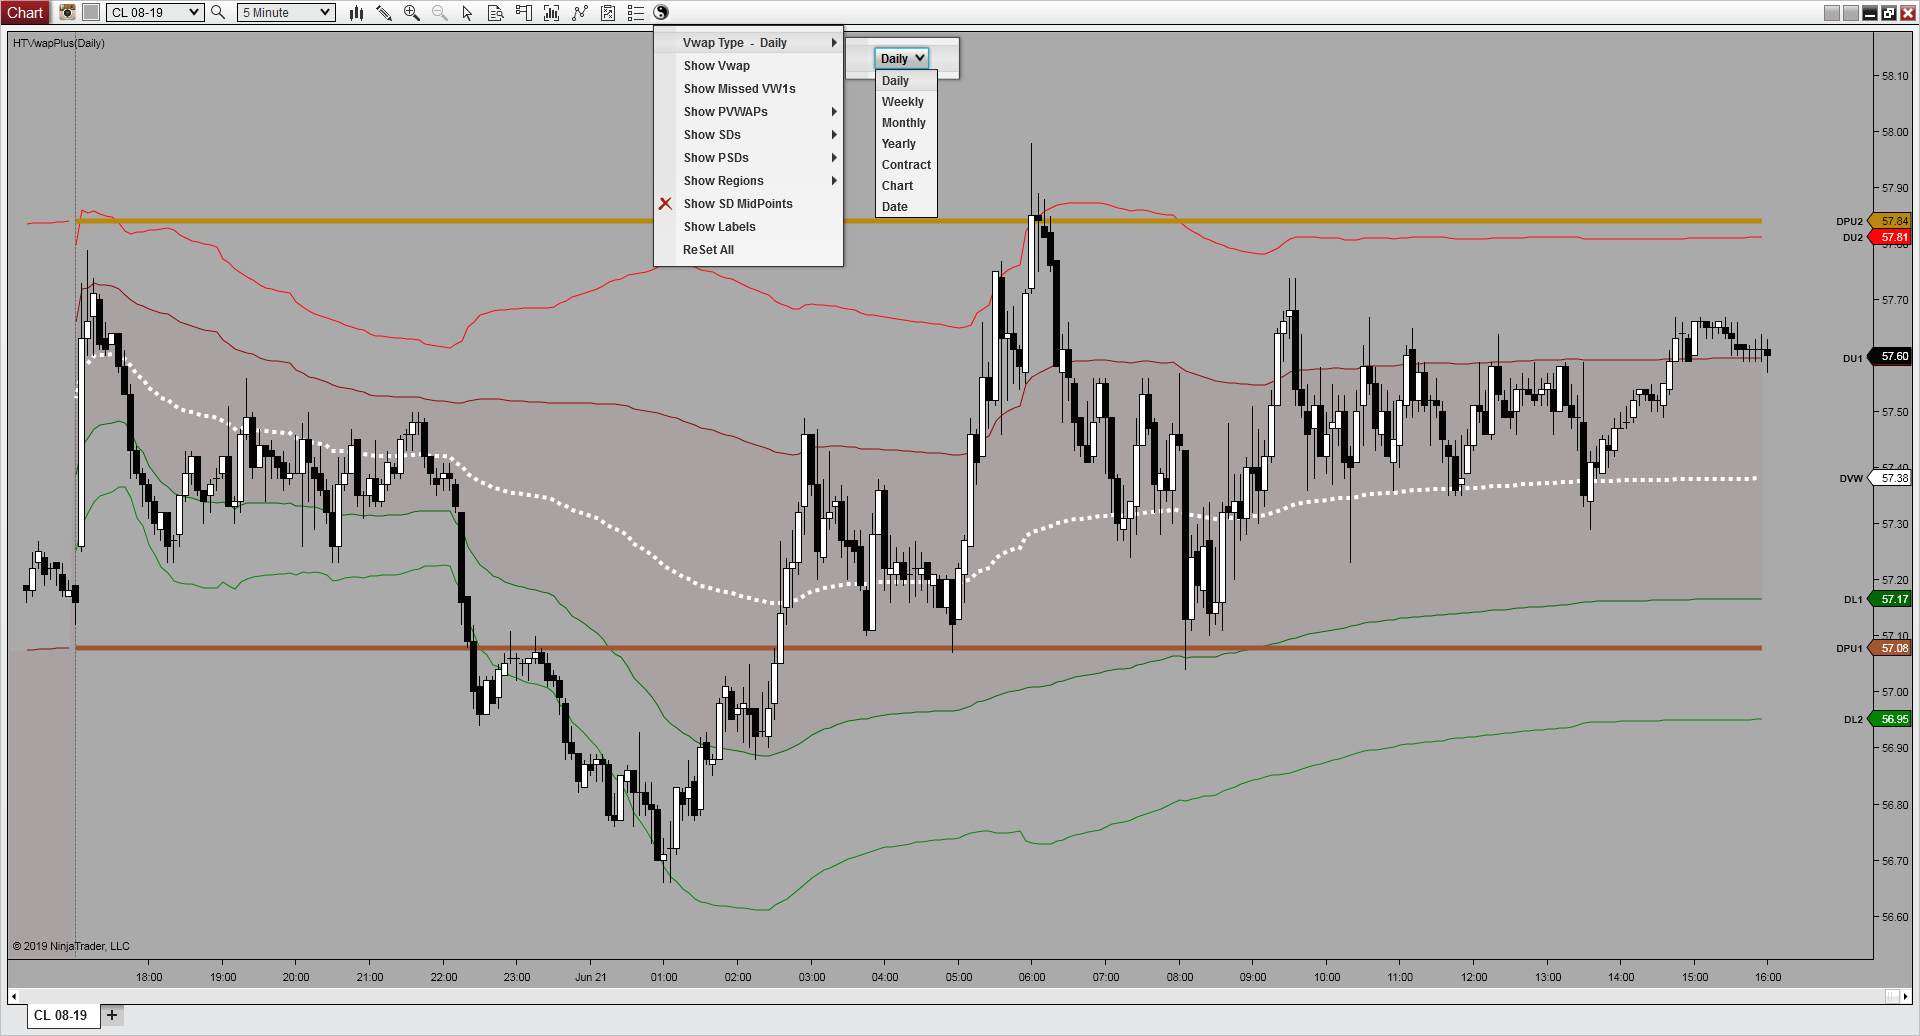Click the camera snapshot icon in toolbar

coord(67,12)
